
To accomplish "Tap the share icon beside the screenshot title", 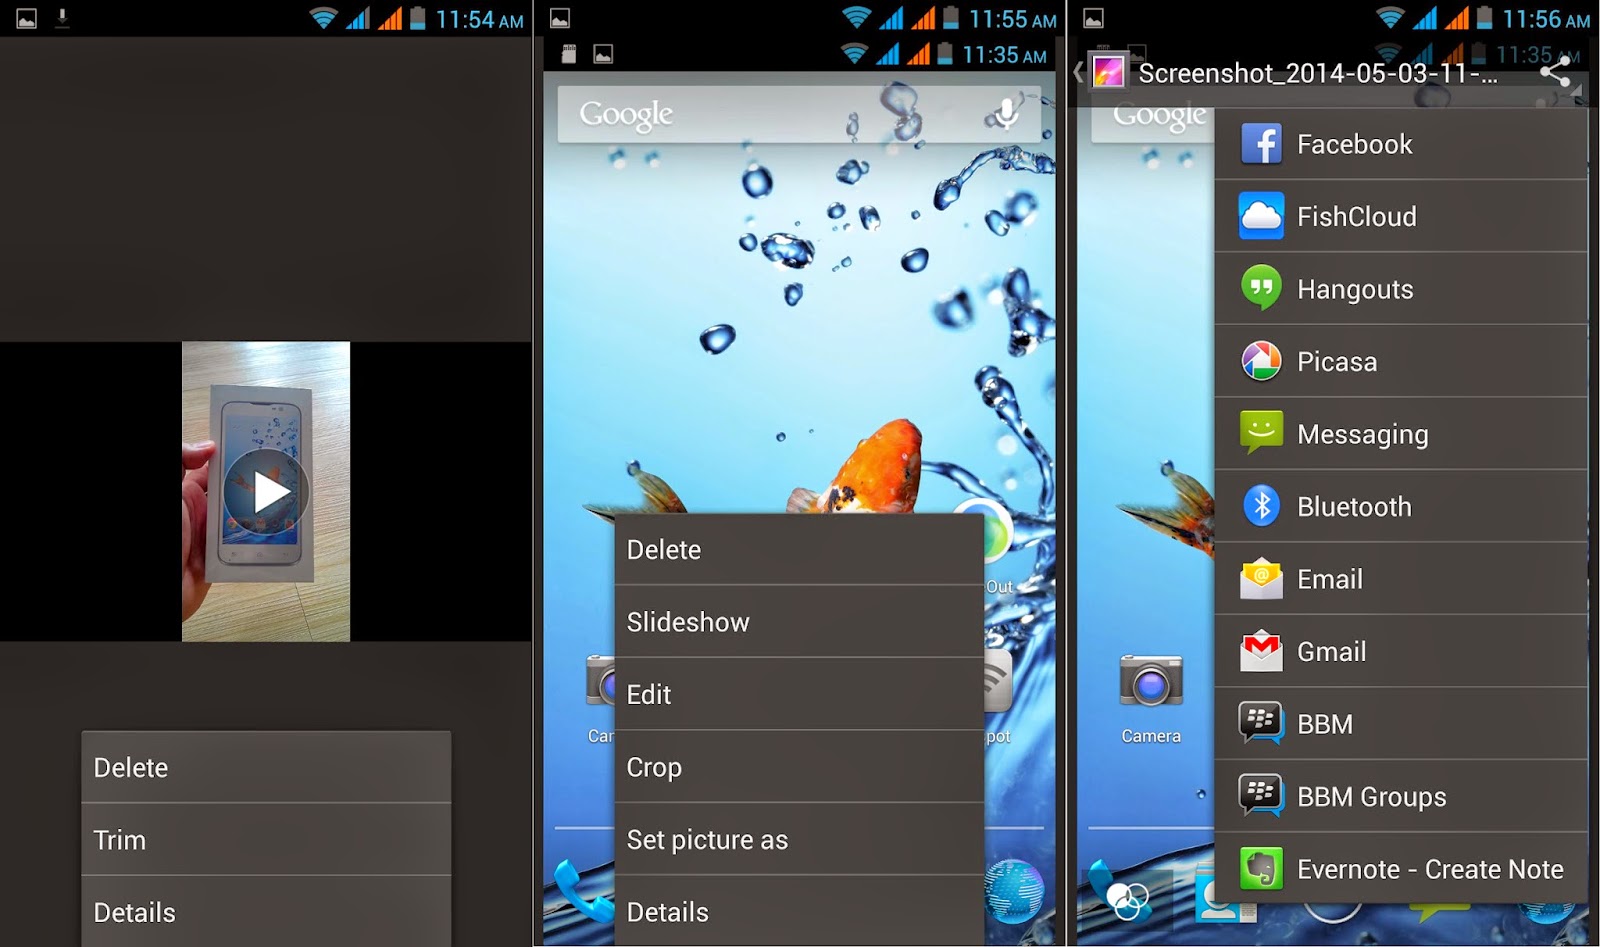I will pyautogui.click(x=1555, y=72).
